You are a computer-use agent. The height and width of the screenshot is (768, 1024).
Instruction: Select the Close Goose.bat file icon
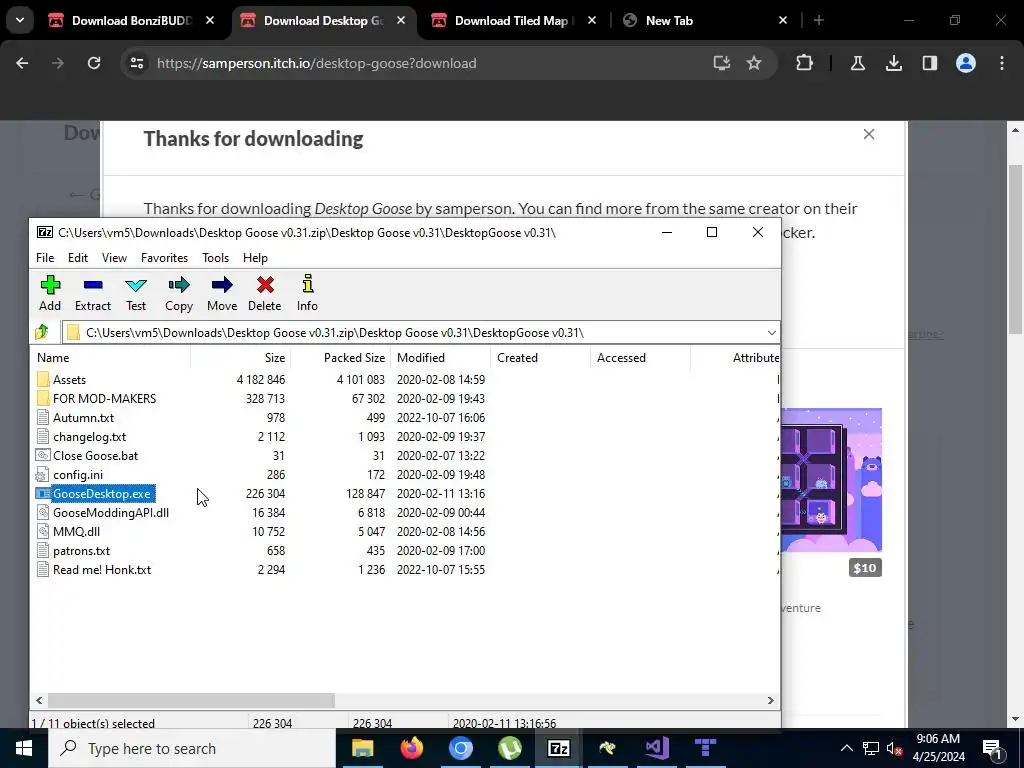[43, 456]
